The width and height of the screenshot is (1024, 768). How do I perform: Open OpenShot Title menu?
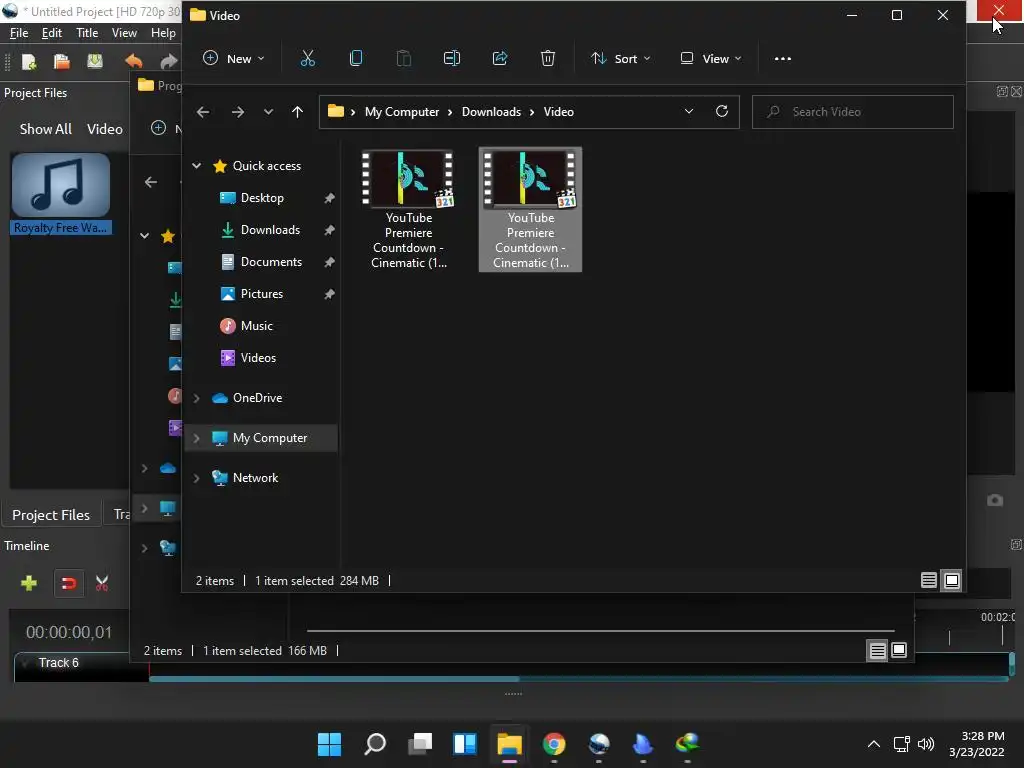87,33
